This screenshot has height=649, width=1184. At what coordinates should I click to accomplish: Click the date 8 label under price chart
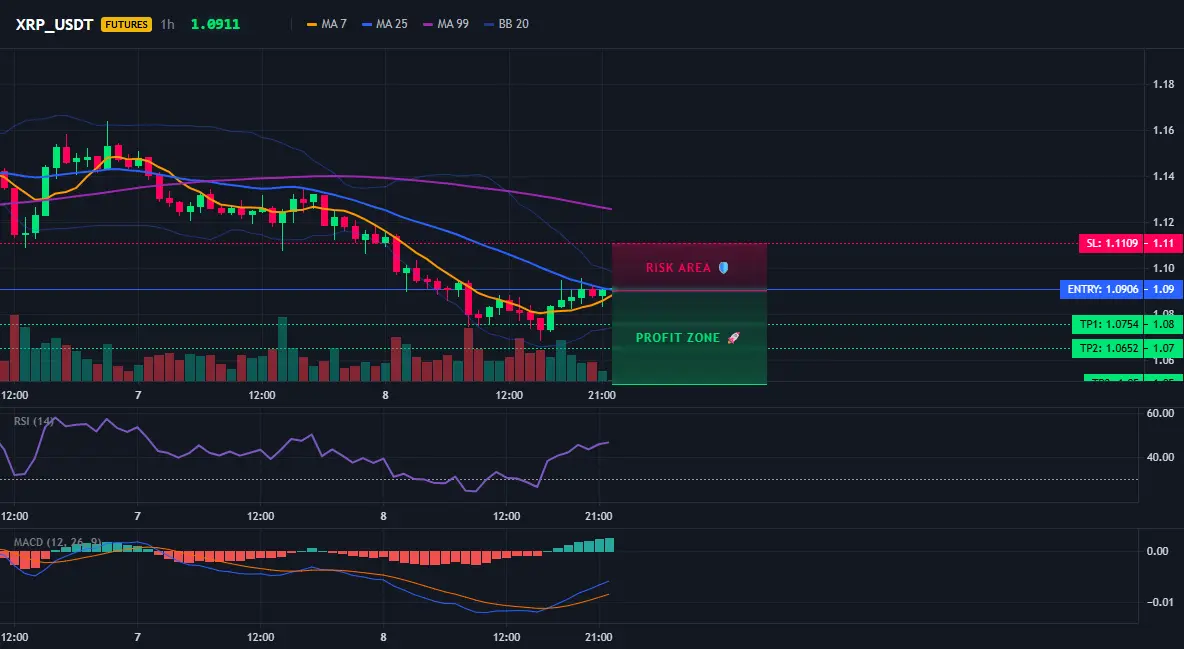click(x=385, y=395)
